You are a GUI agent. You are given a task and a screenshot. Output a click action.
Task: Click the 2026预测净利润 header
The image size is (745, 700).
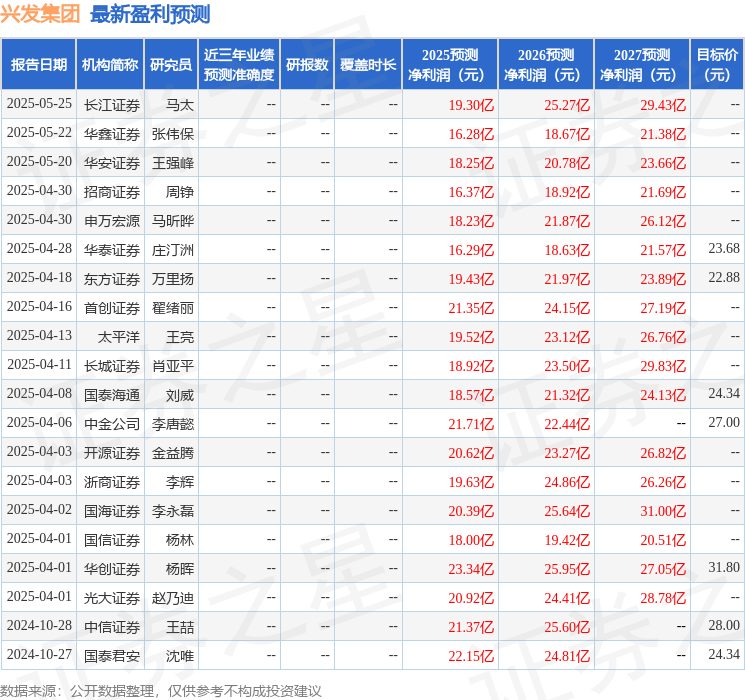click(x=546, y=65)
